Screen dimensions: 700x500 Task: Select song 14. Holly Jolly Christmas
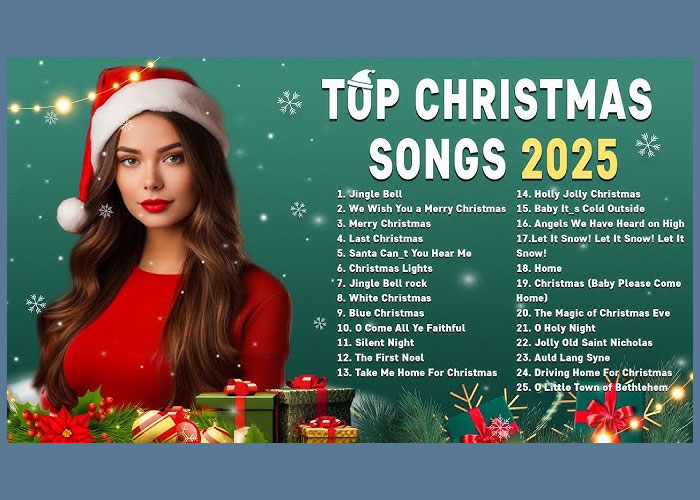(578, 194)
